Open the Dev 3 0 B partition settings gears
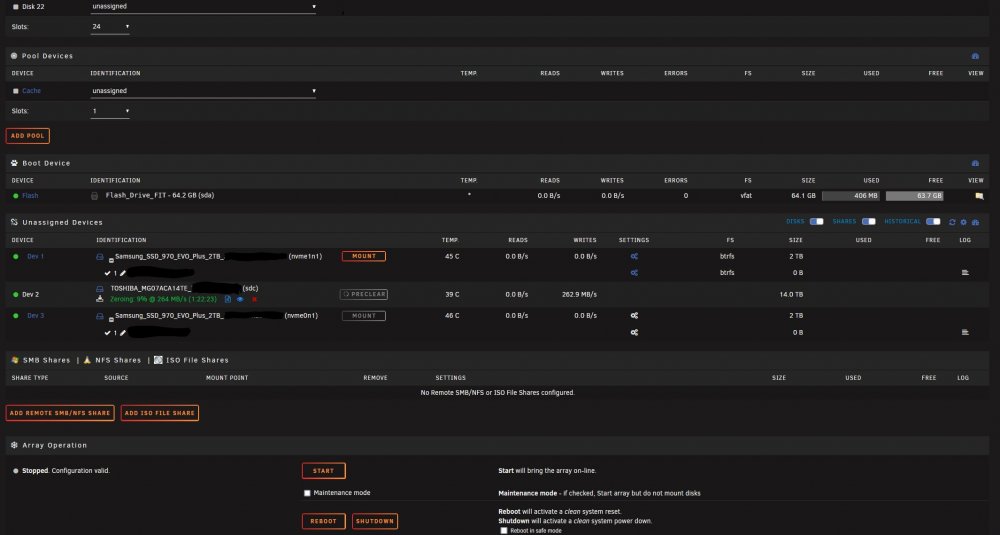The width and height of the screenshot is (1000, 535). [x=634, y=333]
